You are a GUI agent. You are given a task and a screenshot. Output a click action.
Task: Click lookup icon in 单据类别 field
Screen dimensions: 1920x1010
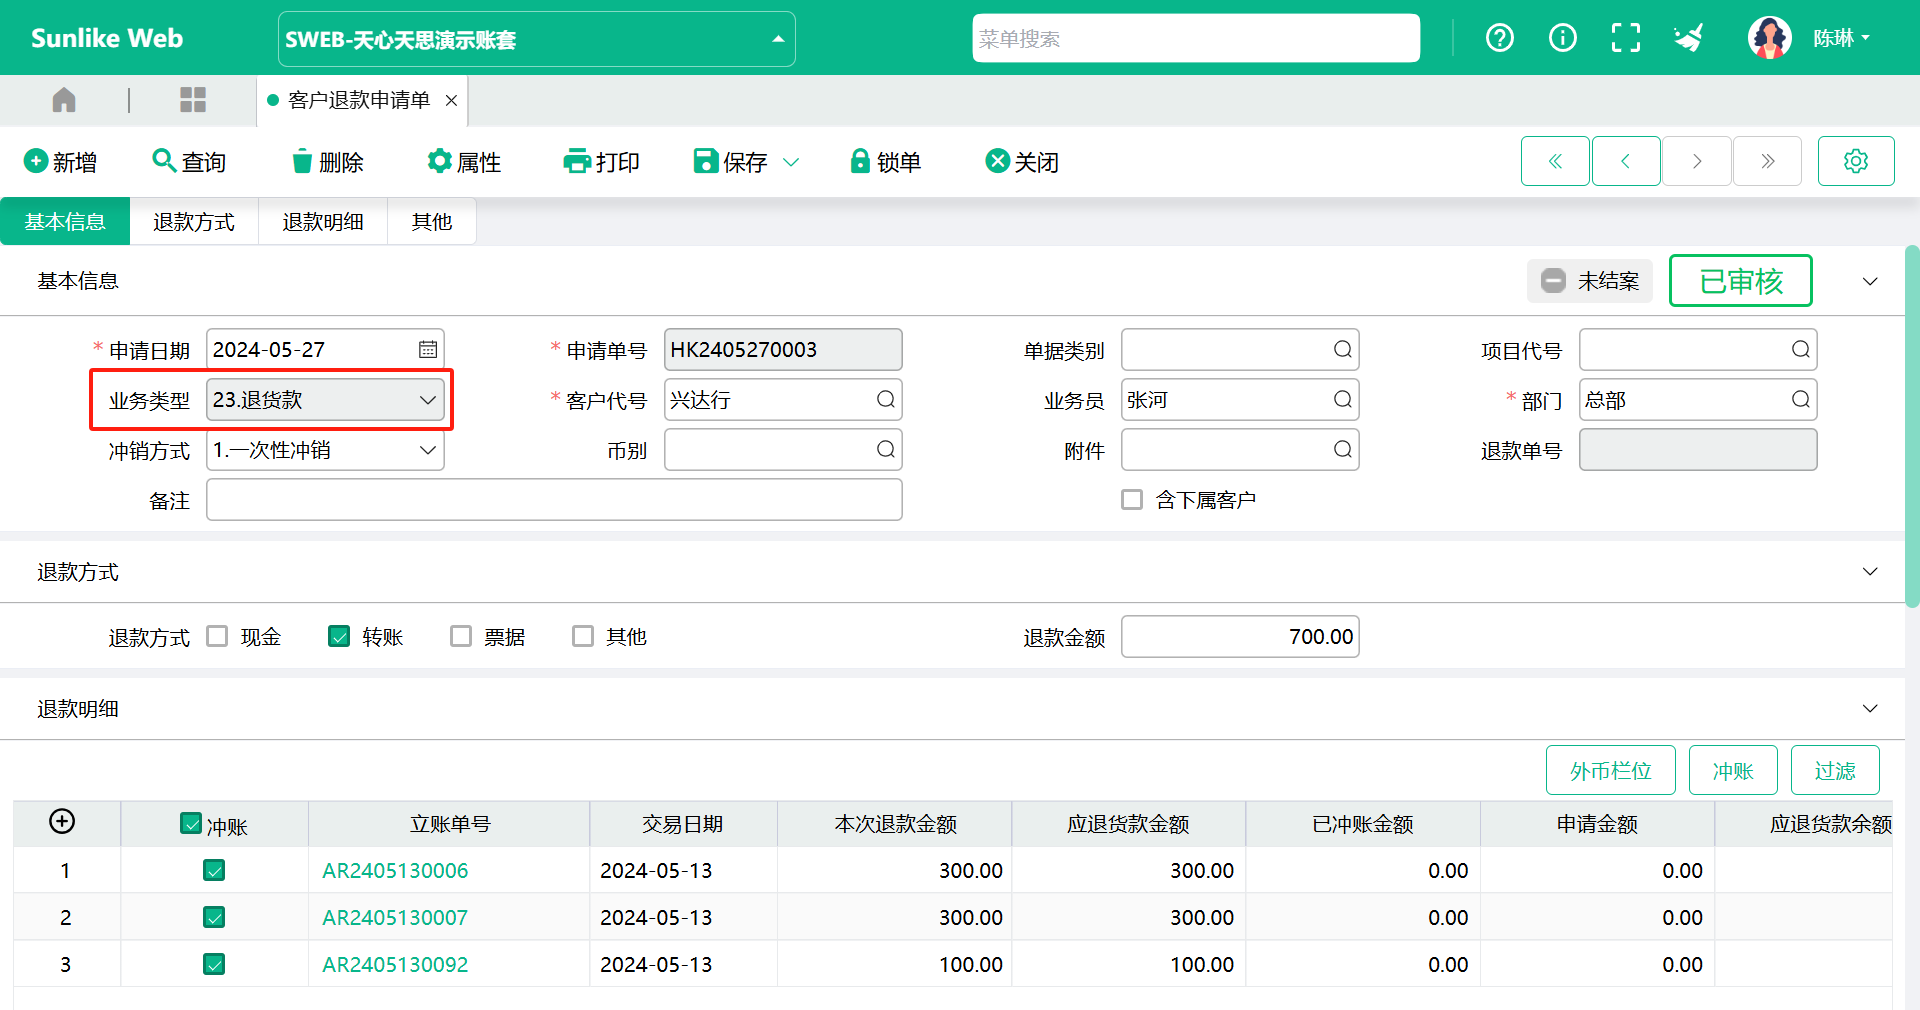1343,349
